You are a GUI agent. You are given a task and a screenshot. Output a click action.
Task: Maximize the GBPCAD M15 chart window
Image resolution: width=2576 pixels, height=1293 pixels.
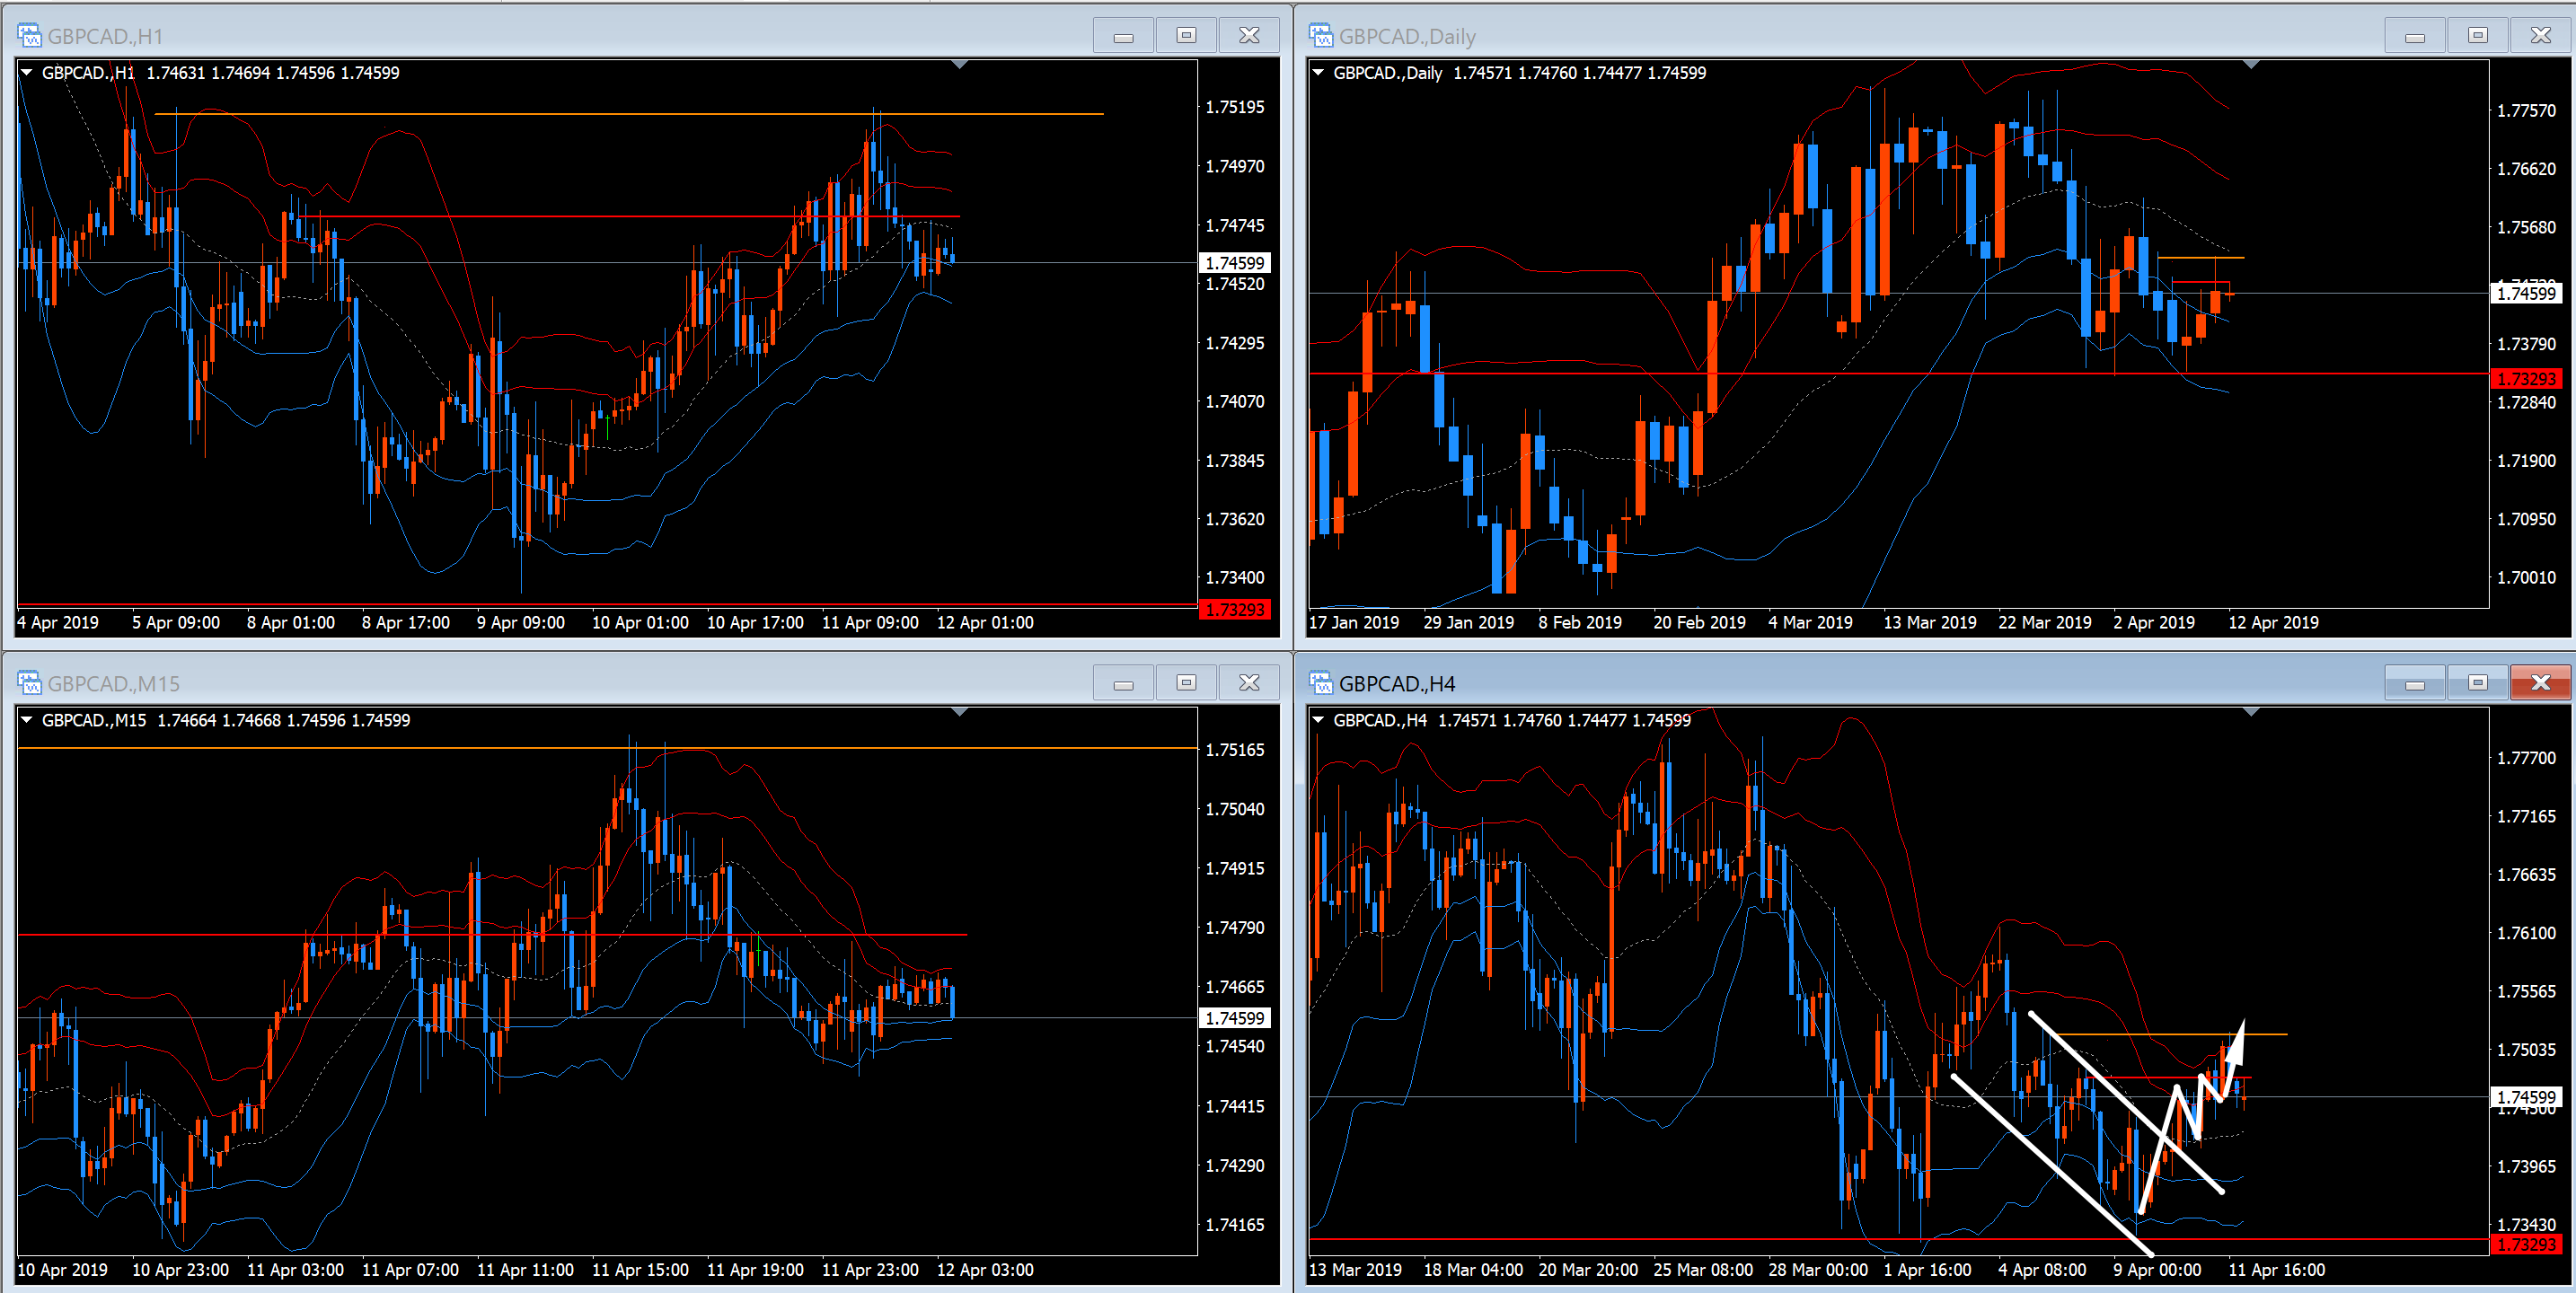tap(1186, 682)
